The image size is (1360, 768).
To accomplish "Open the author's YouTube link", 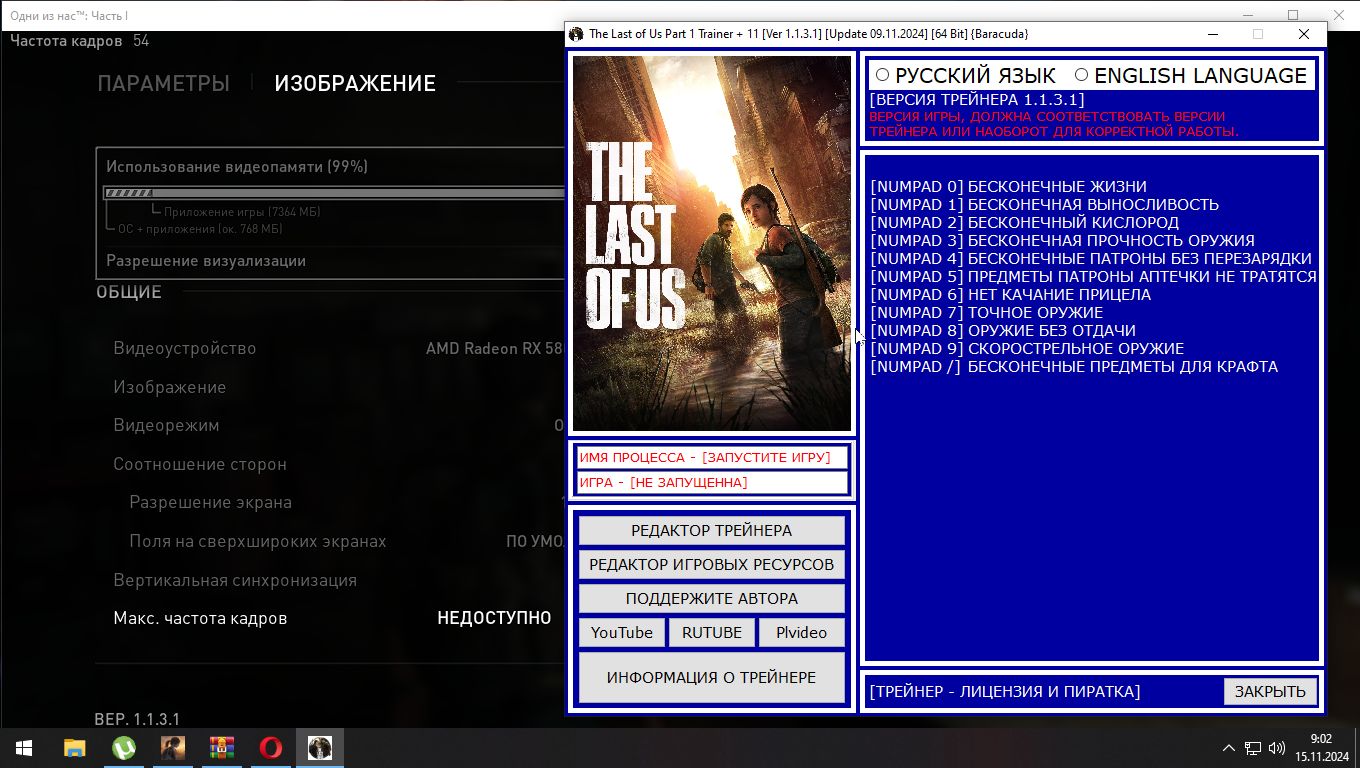I will tap(621, 633).
